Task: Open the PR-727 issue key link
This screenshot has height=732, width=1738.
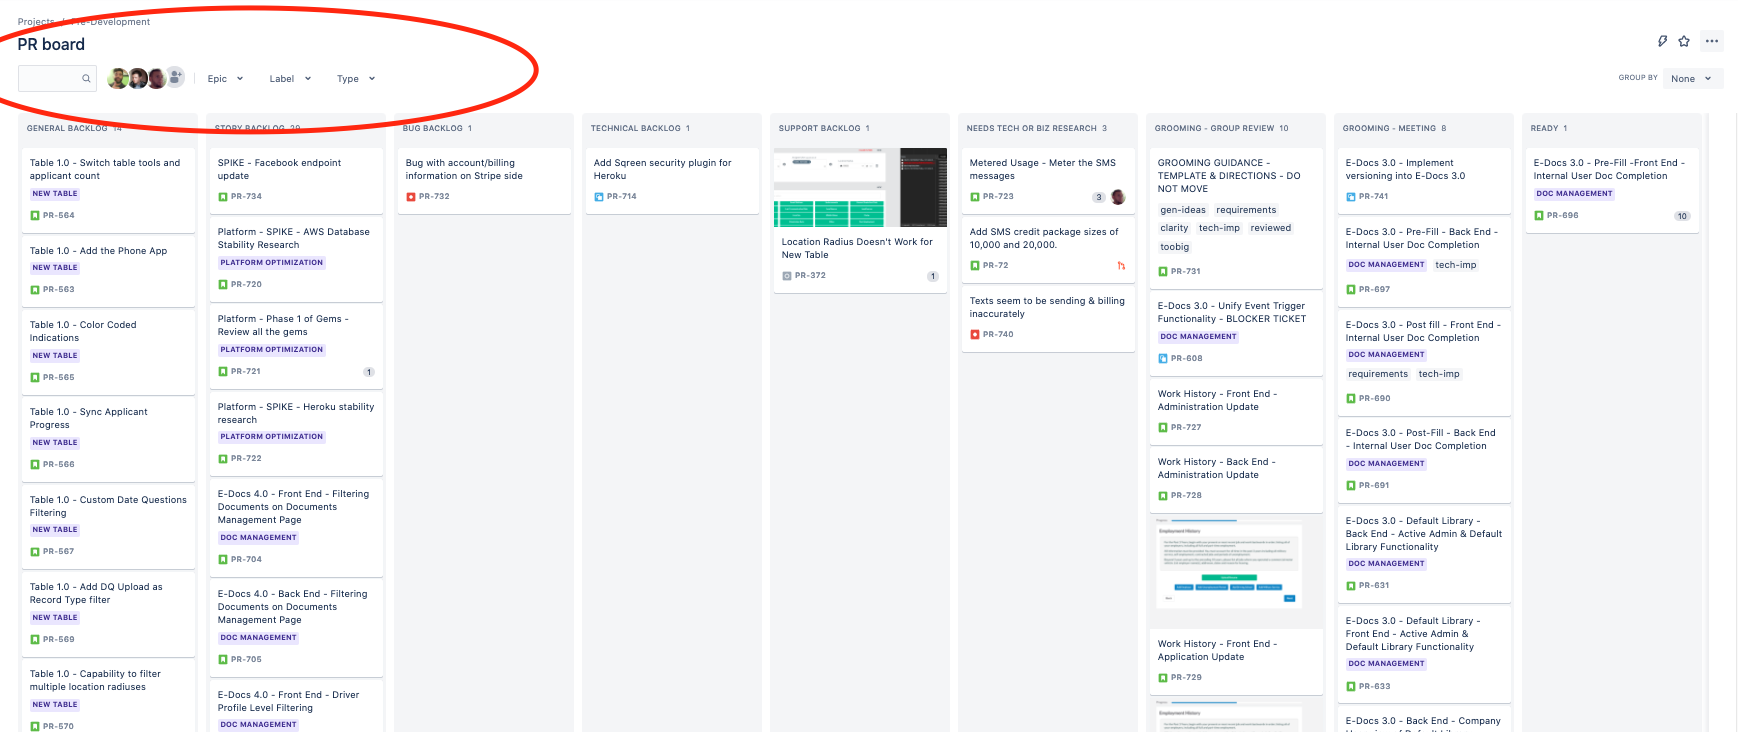Action: [x=1186, y=428]
